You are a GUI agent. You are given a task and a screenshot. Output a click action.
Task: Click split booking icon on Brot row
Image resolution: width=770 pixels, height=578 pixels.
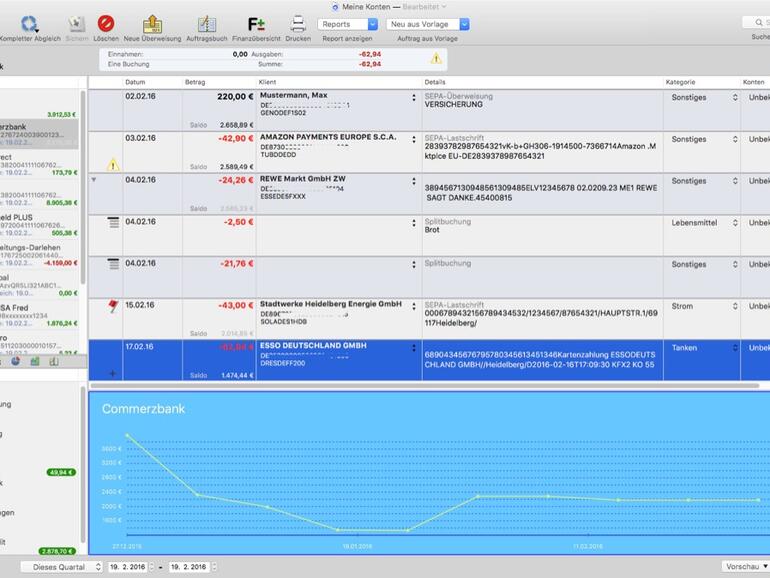coord(113,223)
